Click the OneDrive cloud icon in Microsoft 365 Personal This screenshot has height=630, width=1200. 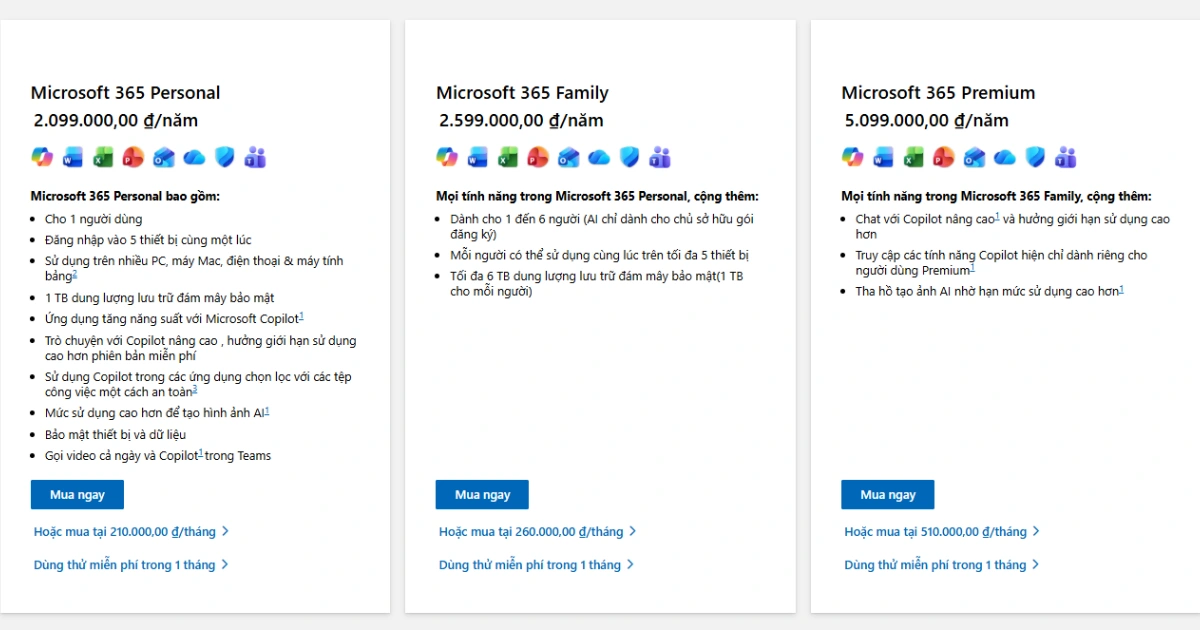tap(195, 157)
